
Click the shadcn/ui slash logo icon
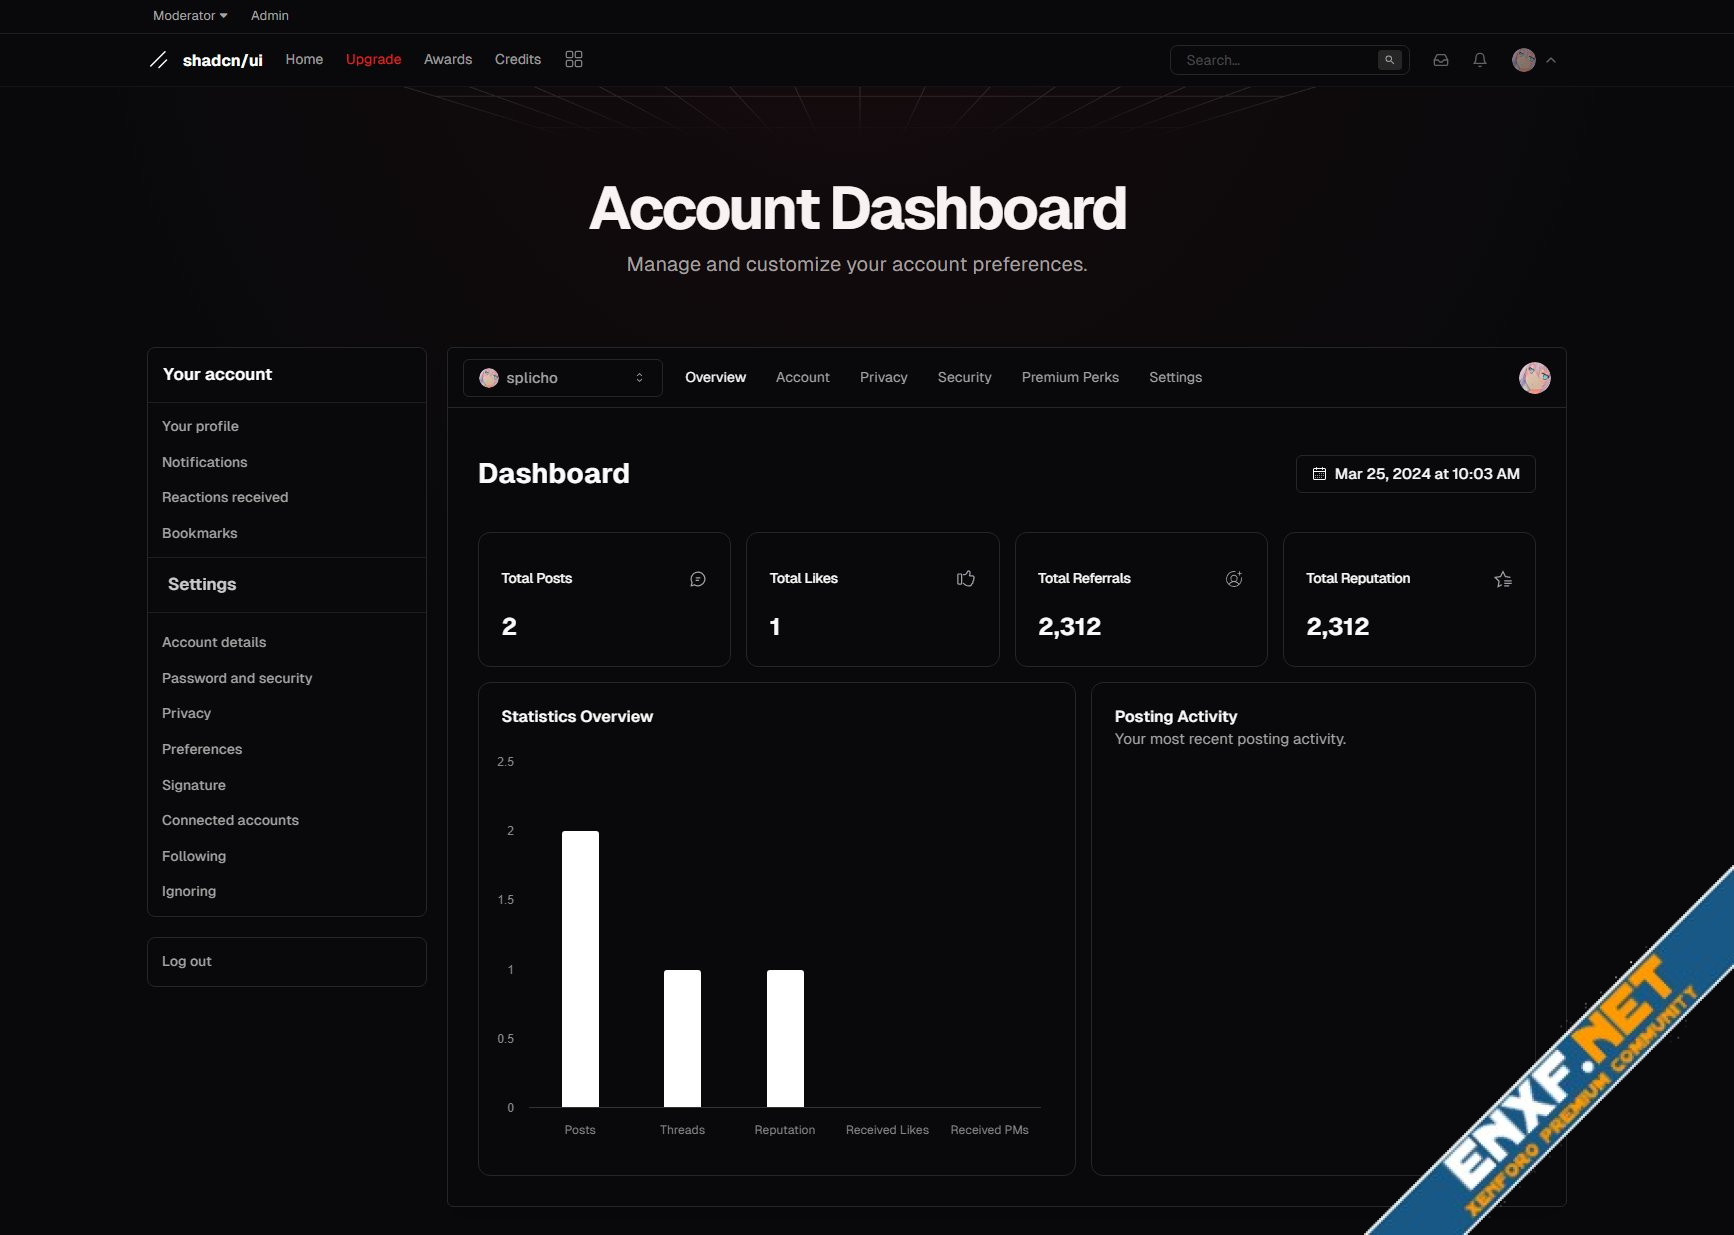click(158, 60)
